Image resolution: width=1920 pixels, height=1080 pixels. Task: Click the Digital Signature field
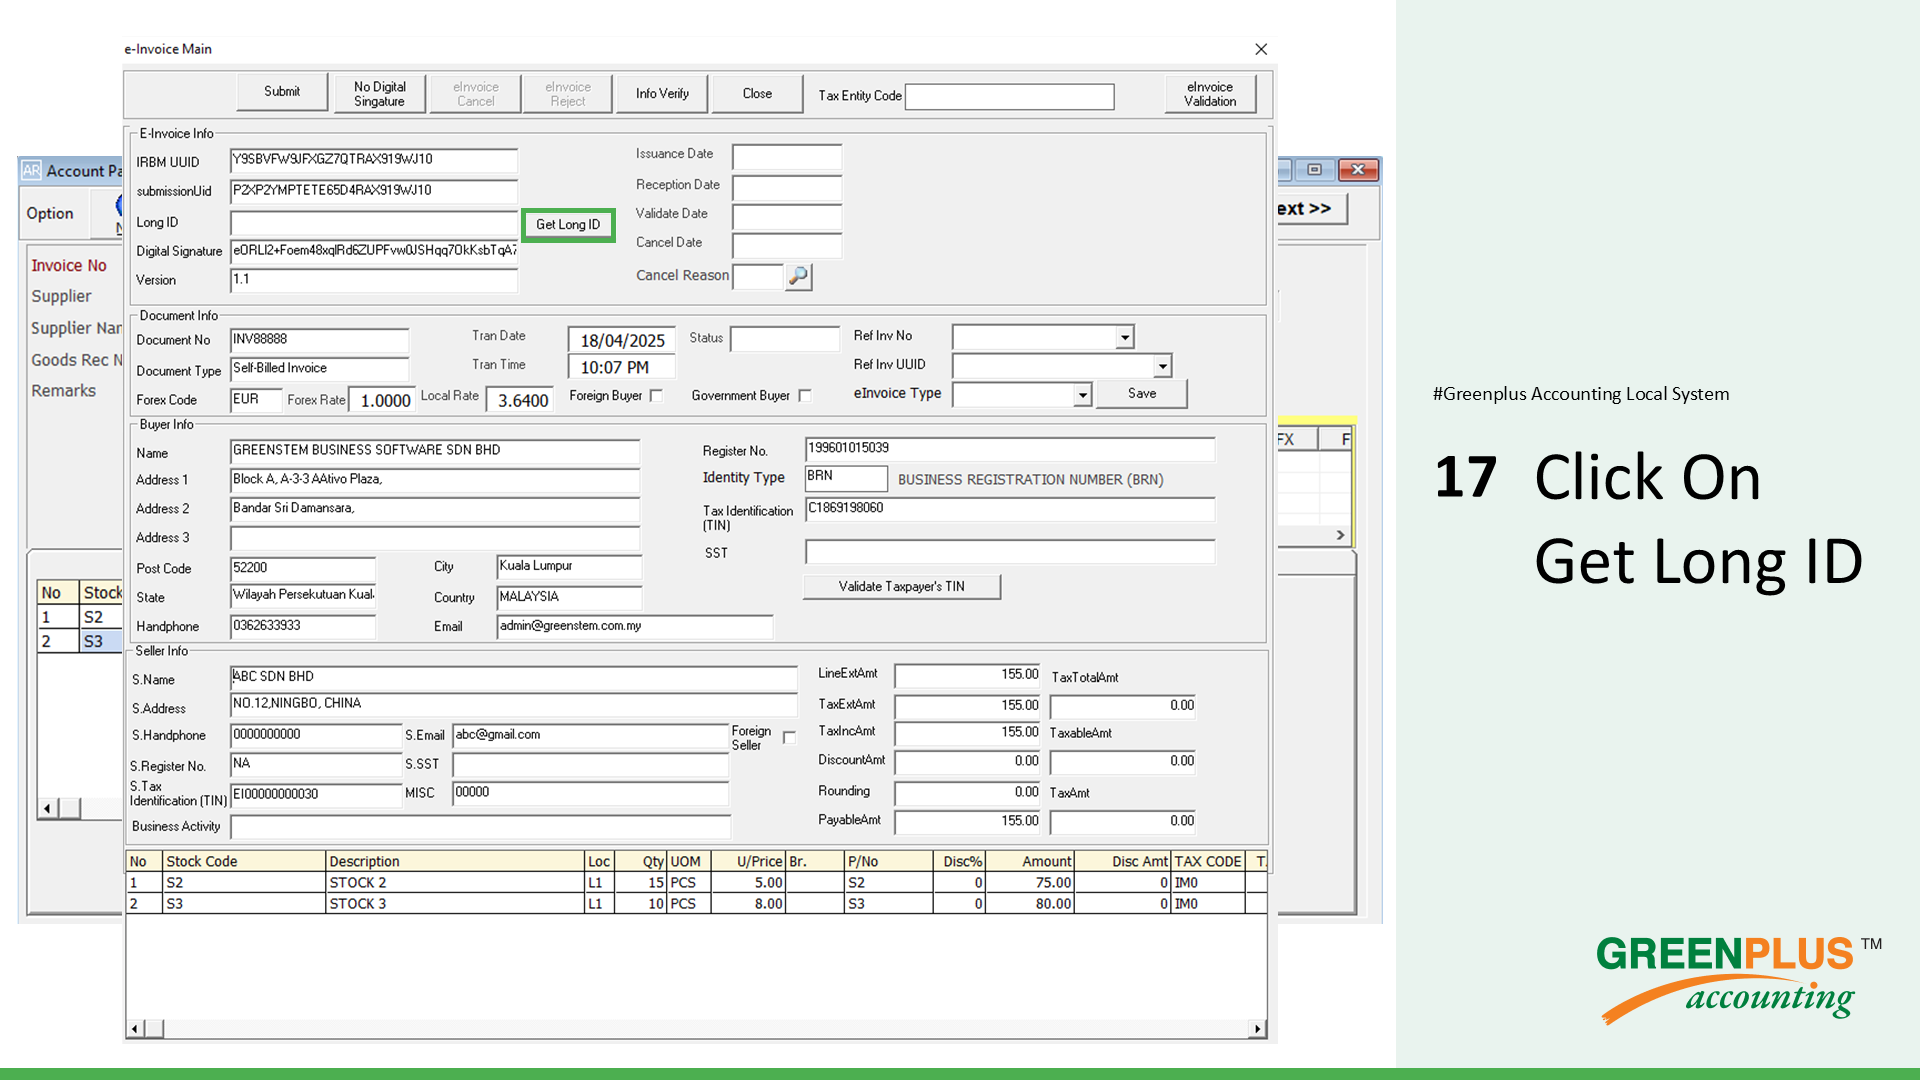374,251
